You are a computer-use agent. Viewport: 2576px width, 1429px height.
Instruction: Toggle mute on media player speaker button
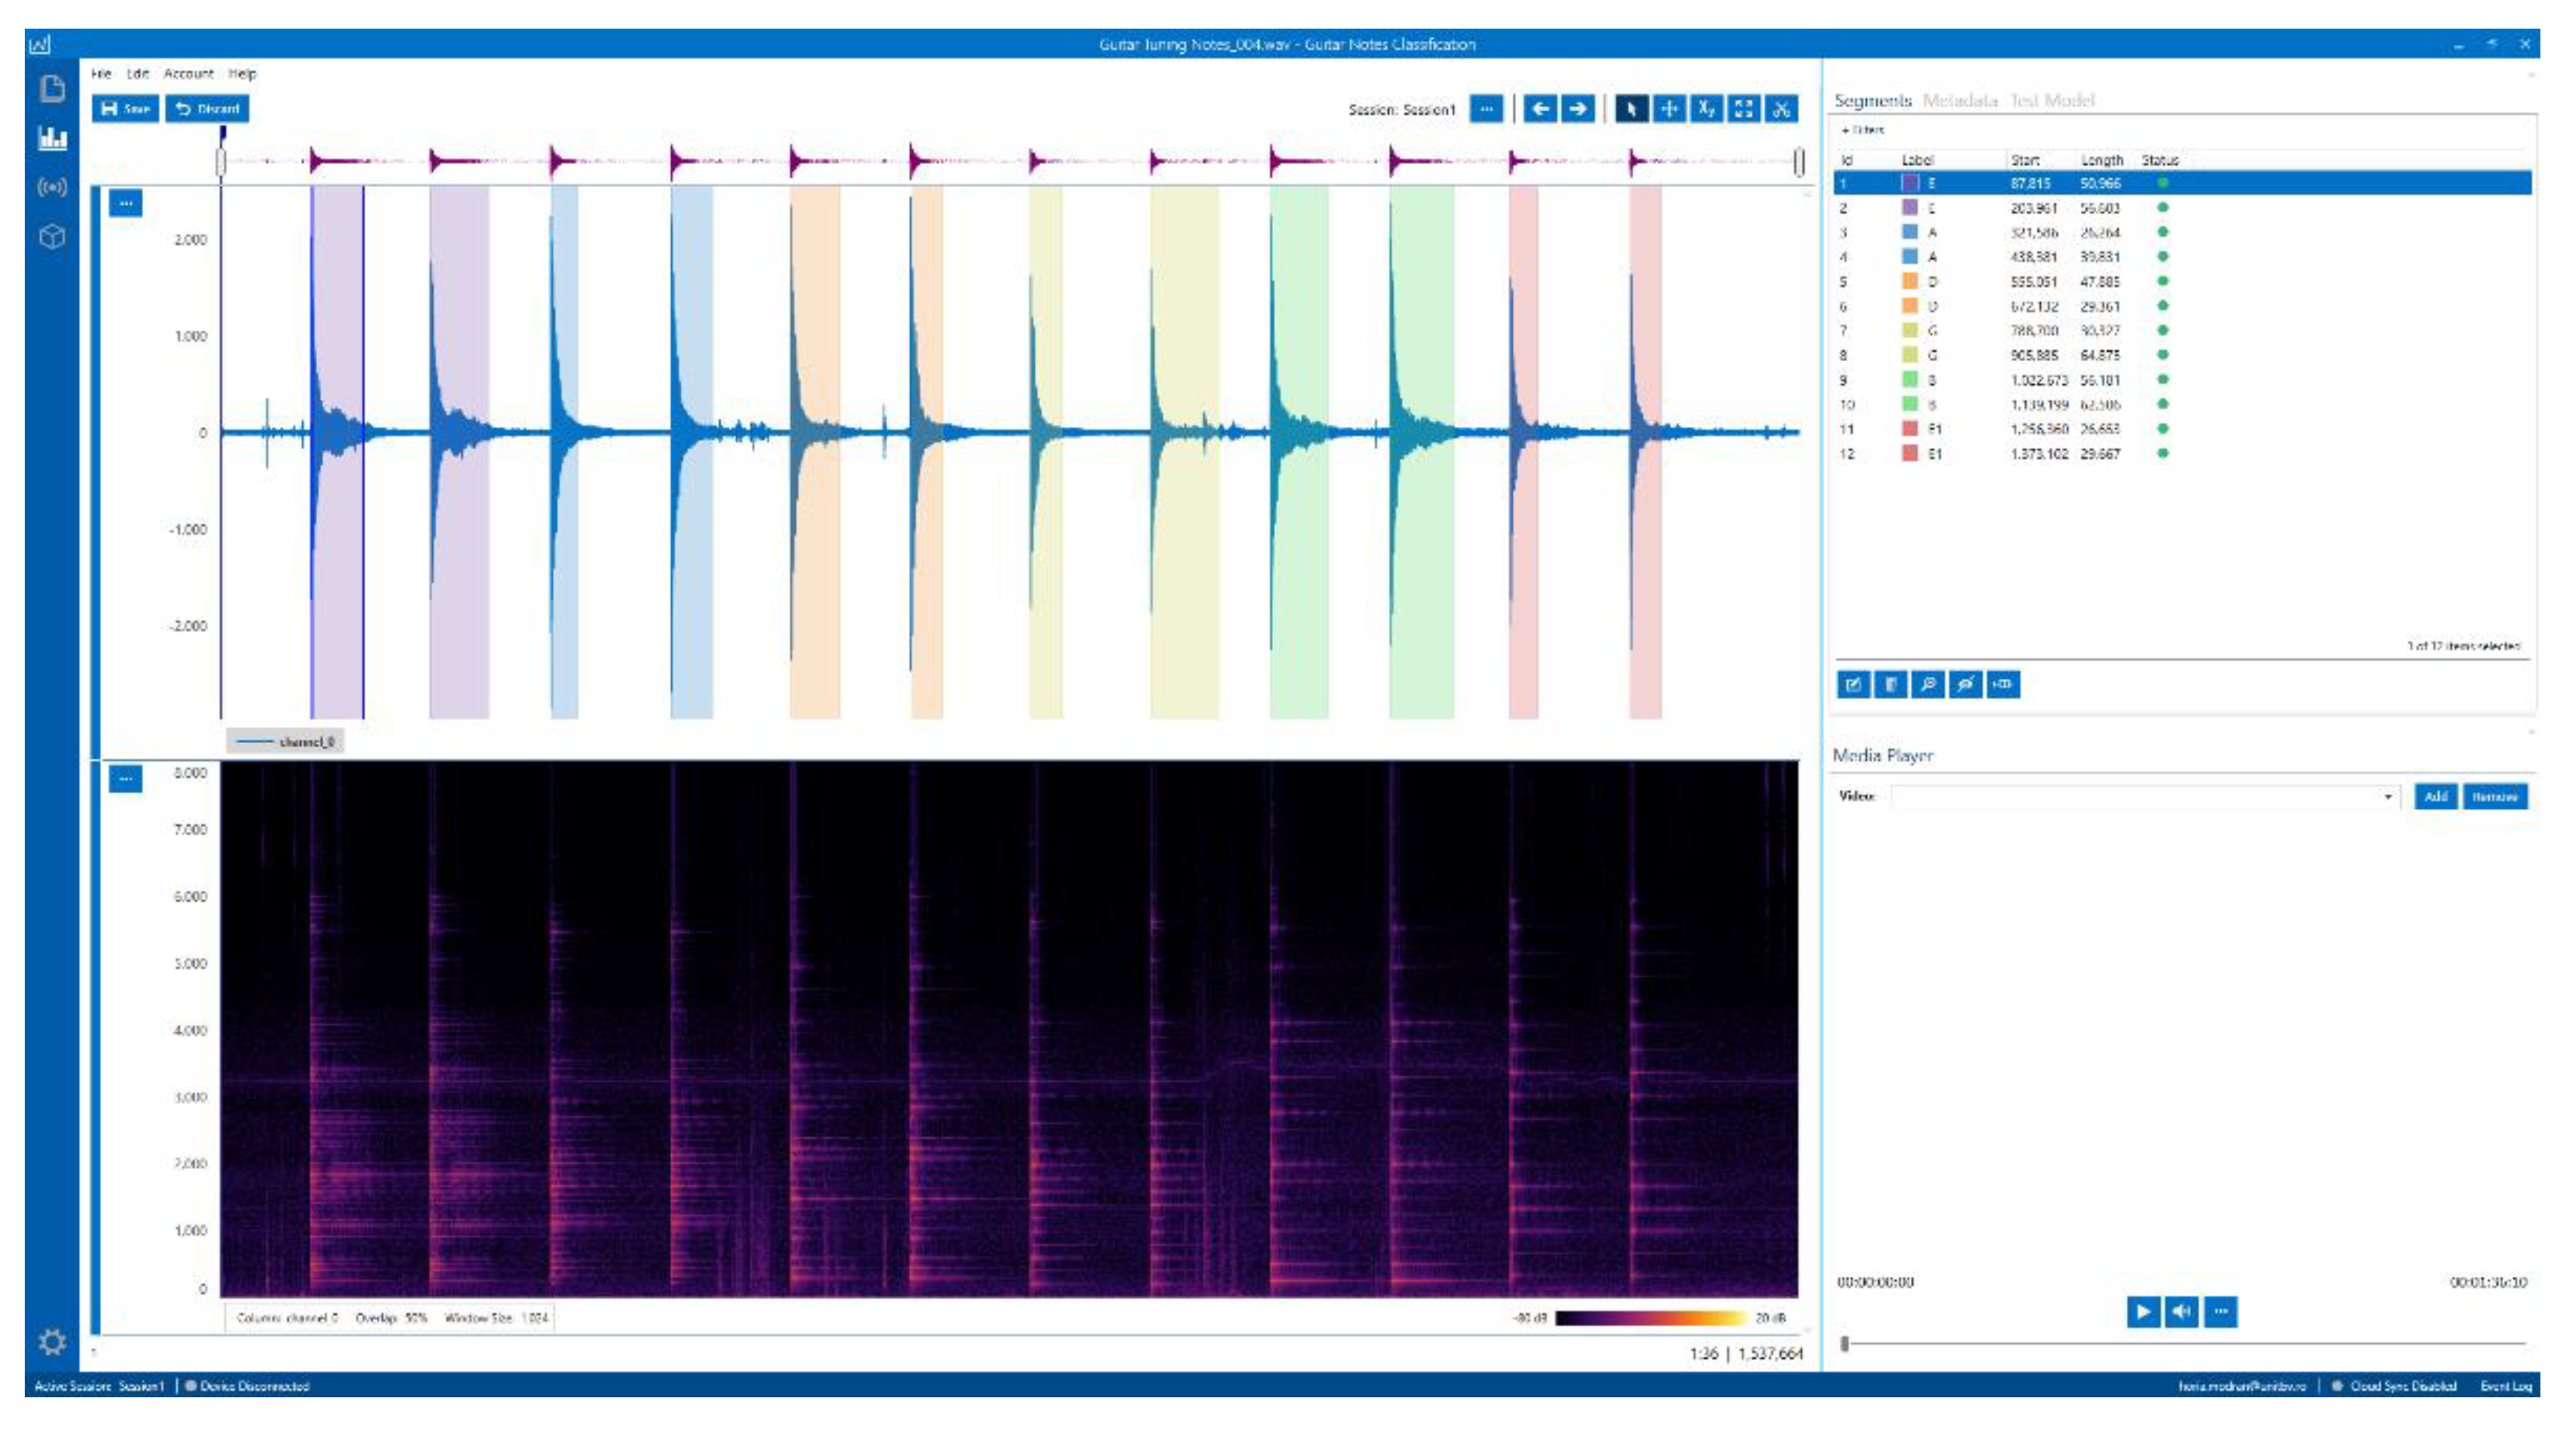2181,1311
